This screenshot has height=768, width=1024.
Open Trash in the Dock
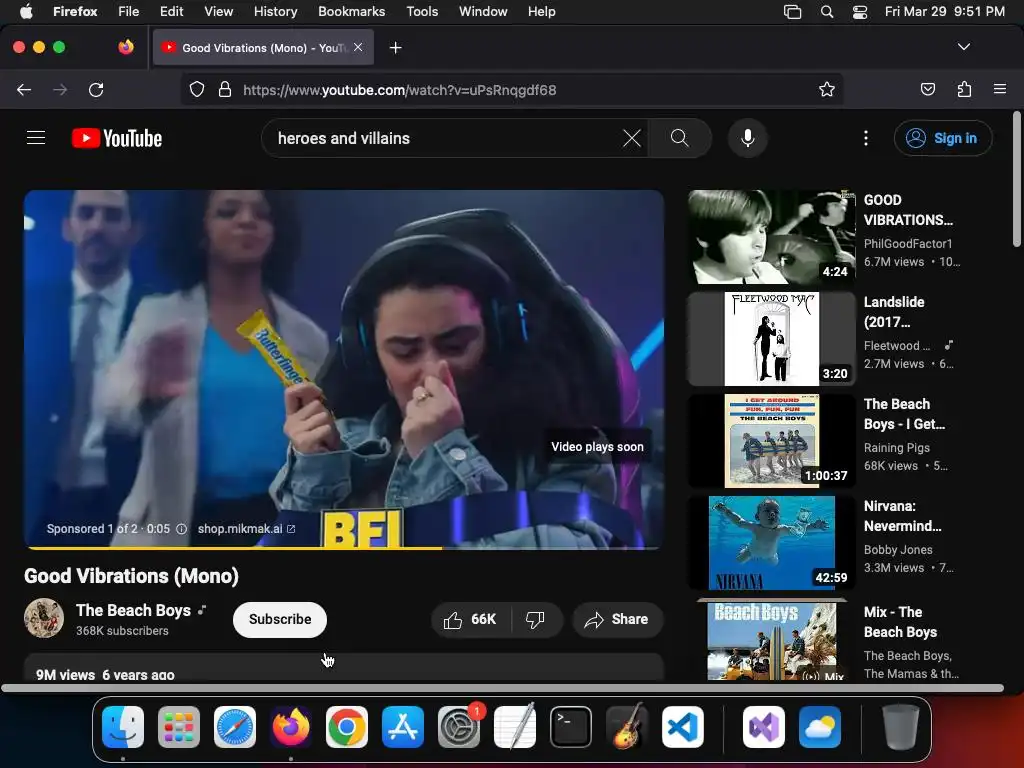(901, 727)
